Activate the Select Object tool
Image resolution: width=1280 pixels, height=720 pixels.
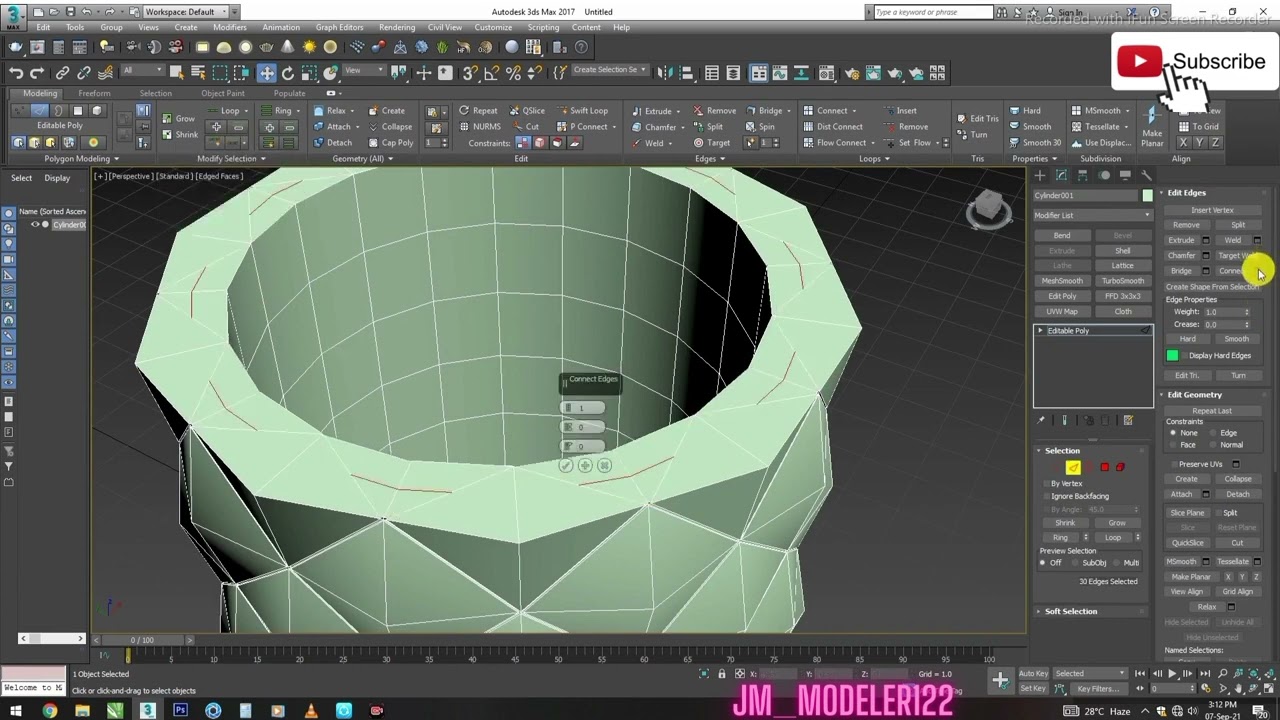(177, 73)
